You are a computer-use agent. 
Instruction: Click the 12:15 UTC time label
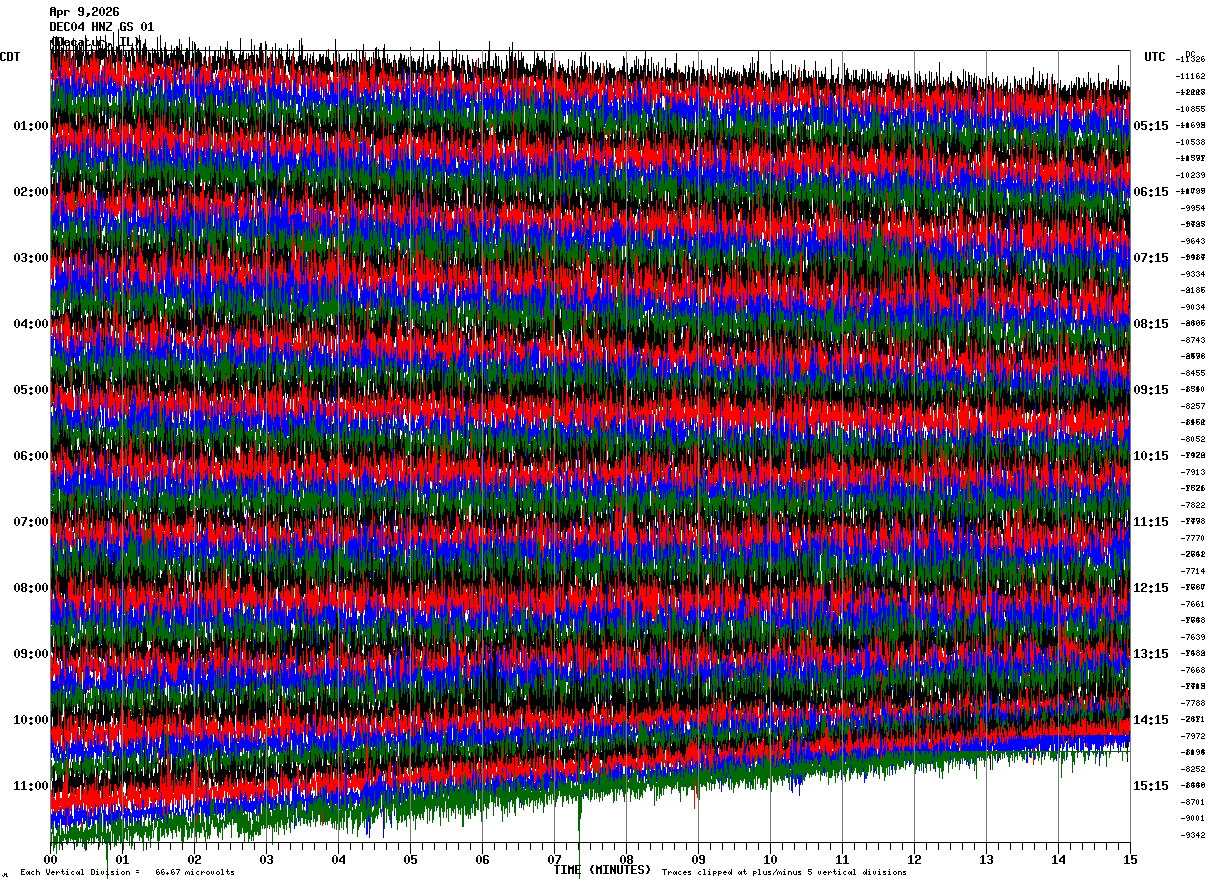coord(1151,588)
